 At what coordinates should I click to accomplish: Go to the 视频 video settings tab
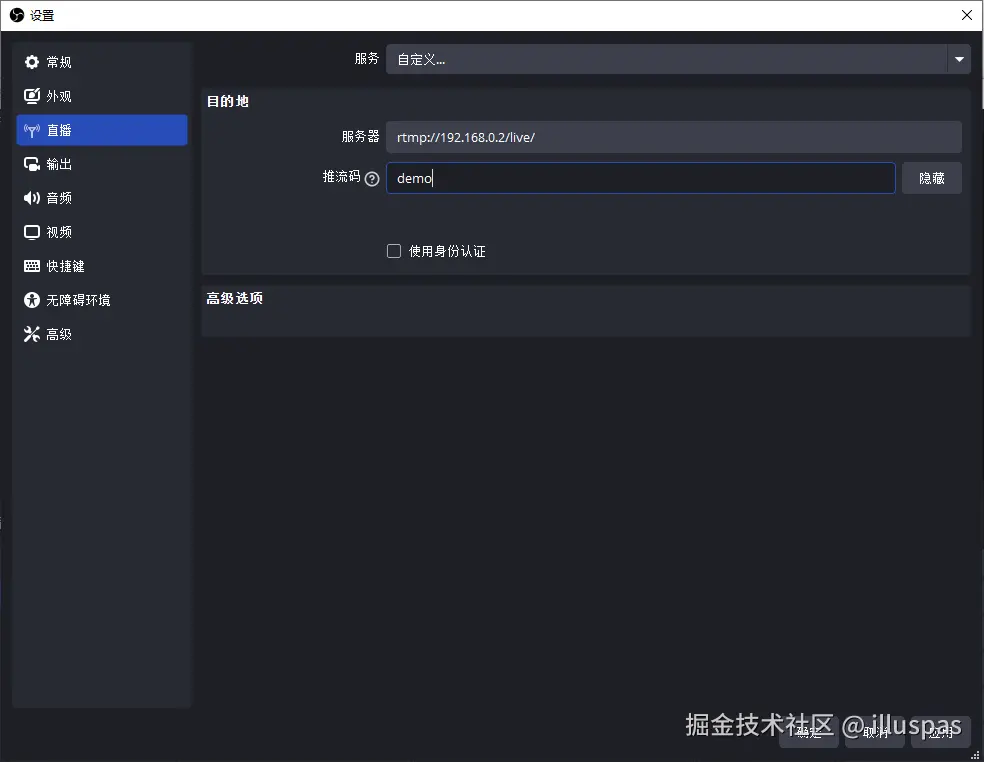[102, 232]
